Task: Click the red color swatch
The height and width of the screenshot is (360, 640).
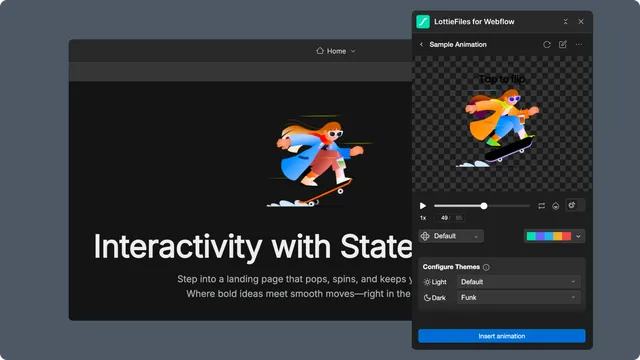Action: (567, 236)
